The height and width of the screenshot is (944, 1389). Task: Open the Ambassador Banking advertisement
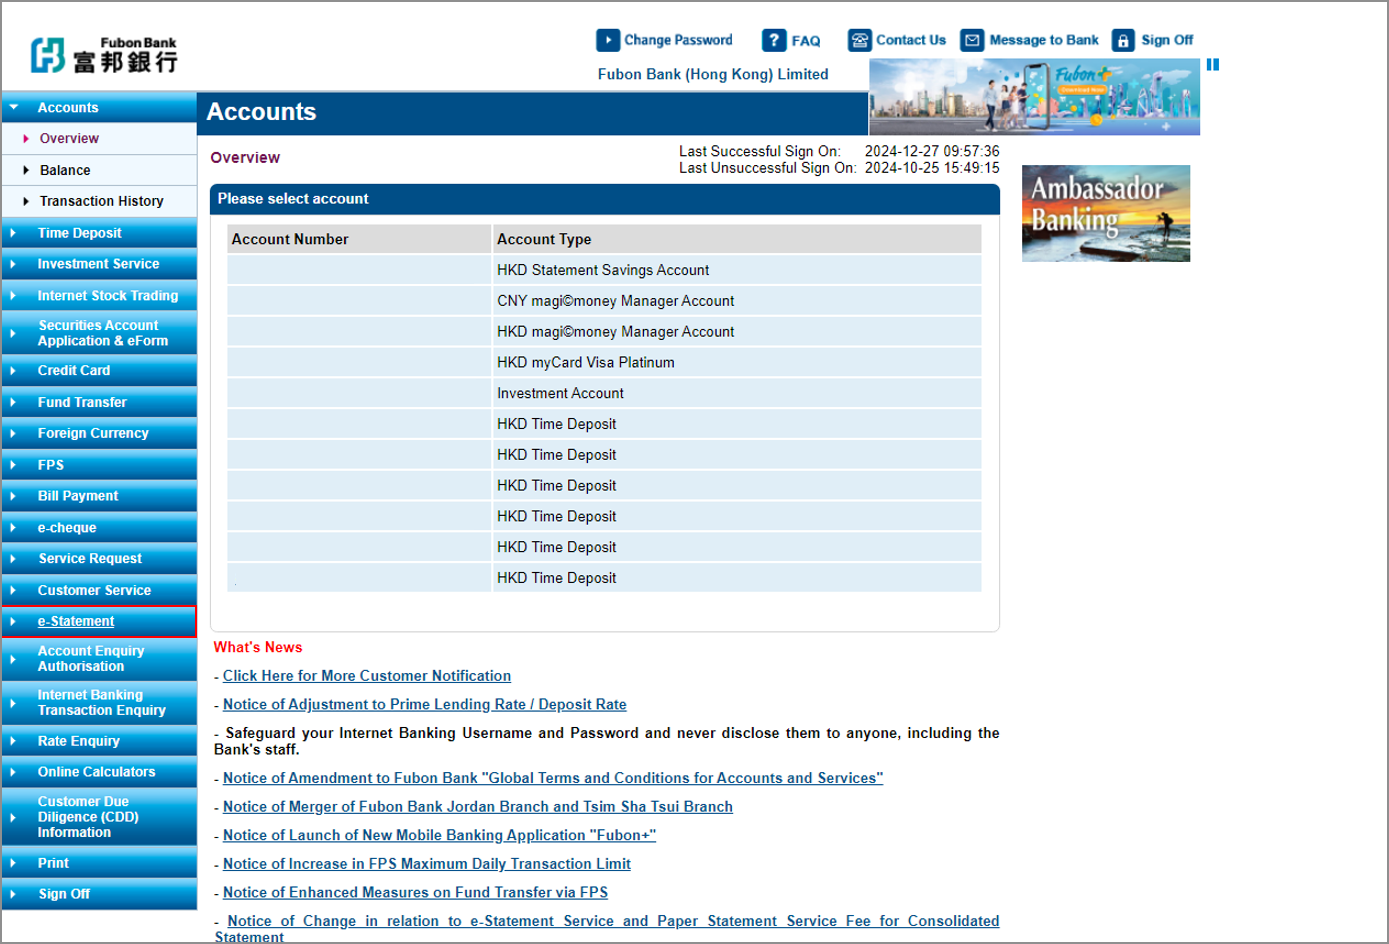coord(1106,214)
